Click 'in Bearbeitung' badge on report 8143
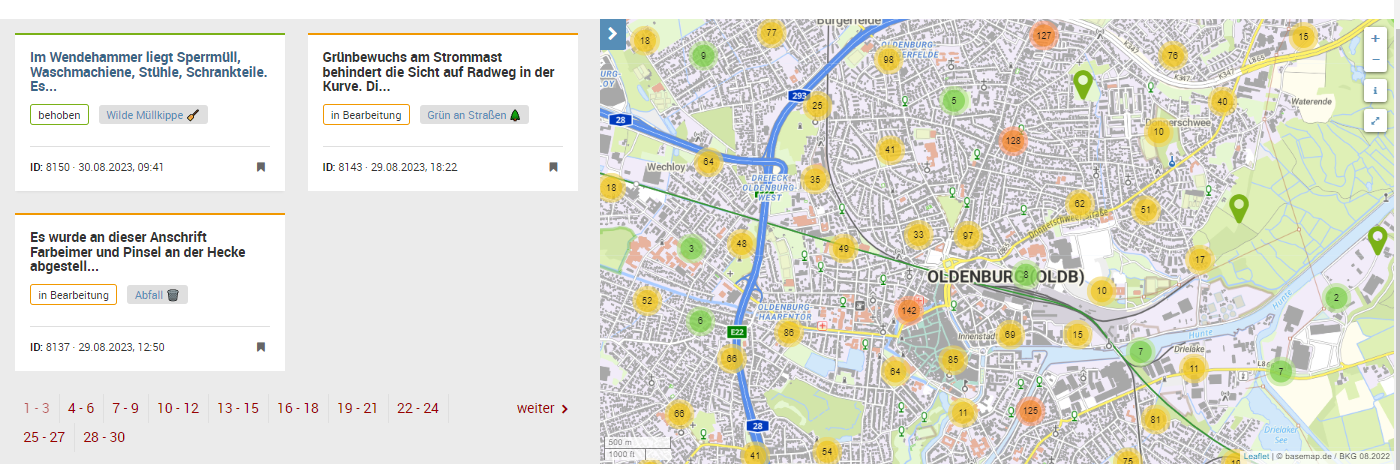Image resolution: width=1400 pixels, height=470 pixels. click(366, 115)
